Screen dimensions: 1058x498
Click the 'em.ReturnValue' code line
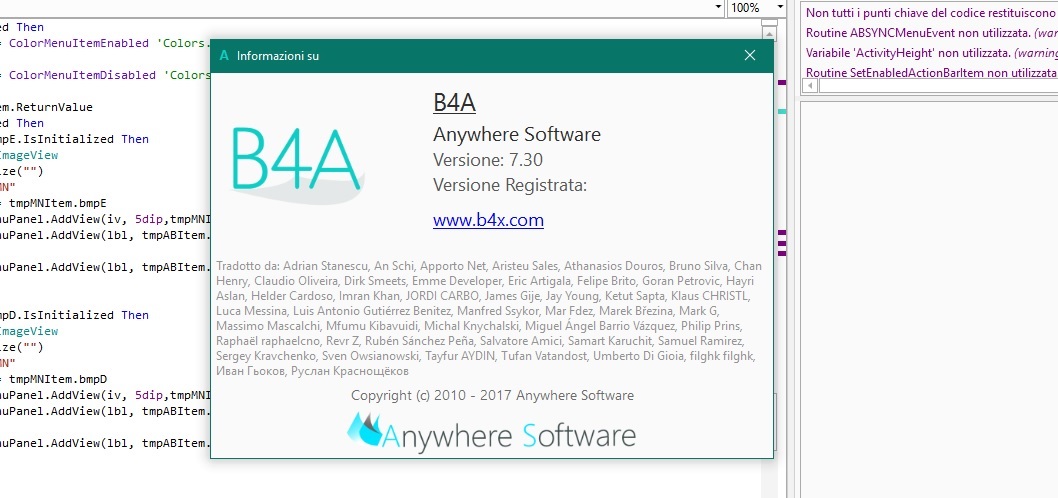click(x=47, y=107)
